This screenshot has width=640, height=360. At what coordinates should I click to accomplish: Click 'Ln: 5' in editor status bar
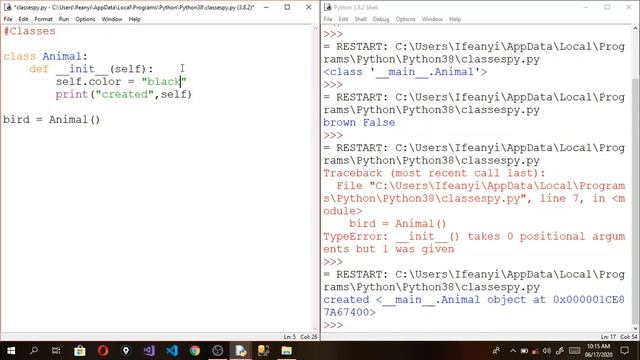click(289, 337)
